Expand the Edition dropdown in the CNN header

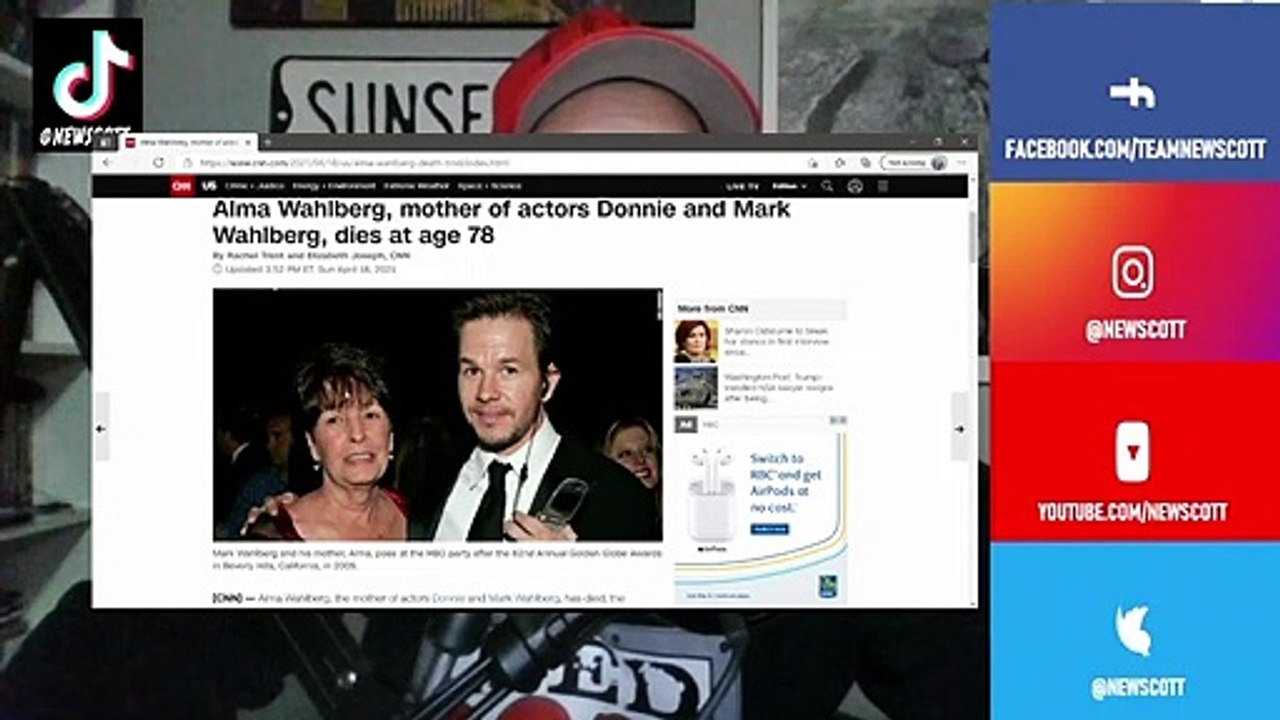(x=790, y=186)
